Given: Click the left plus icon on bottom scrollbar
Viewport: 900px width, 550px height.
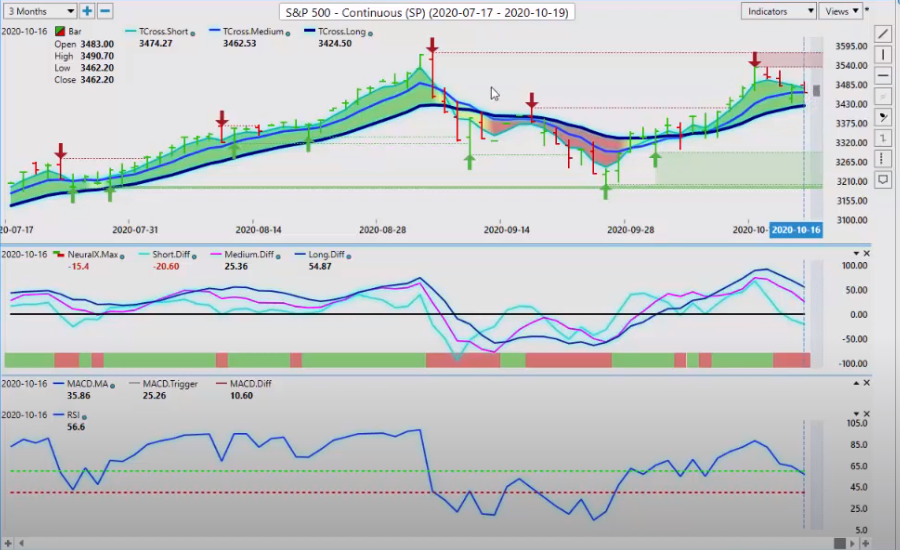Looking at the screenshot, I should click(8, 543).
